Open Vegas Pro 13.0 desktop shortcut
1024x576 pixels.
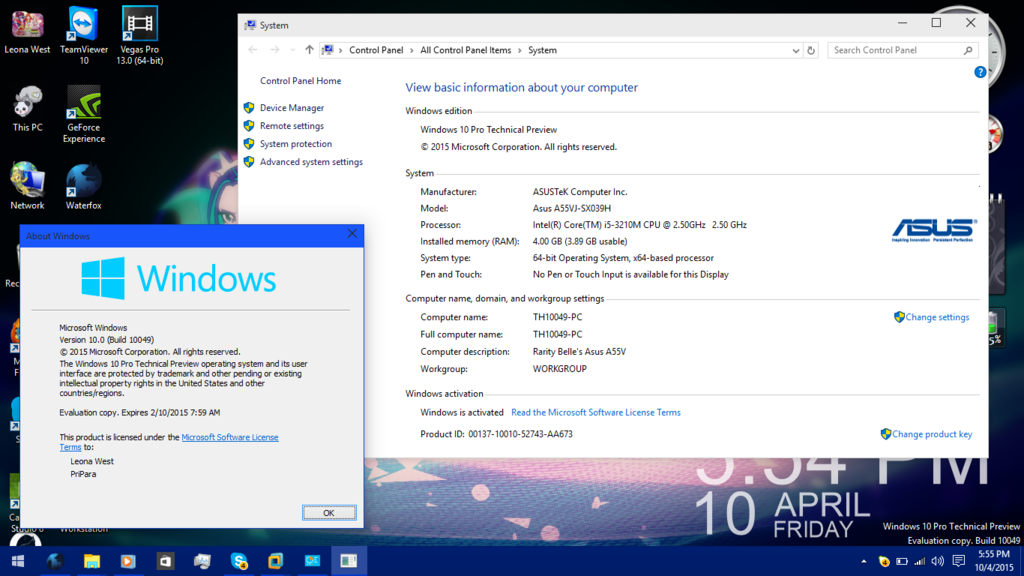tap(140, 36)
